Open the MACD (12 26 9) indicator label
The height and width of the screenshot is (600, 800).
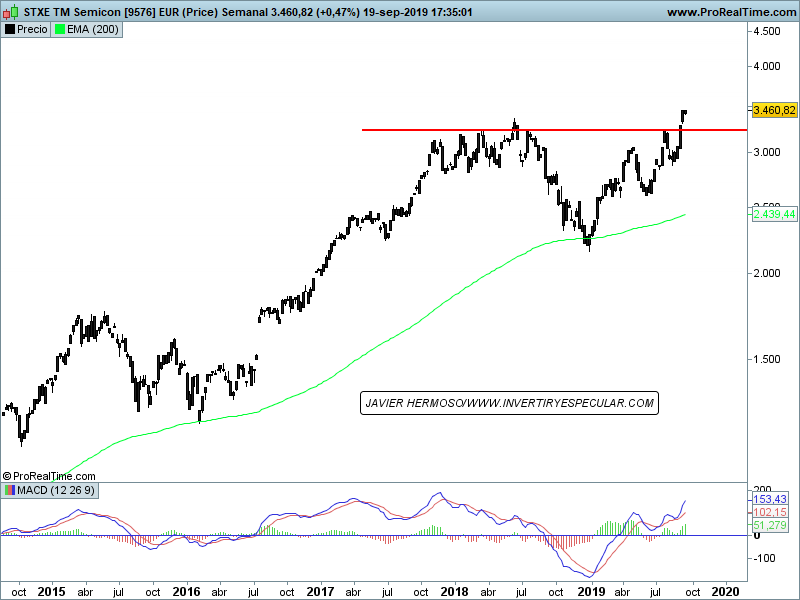click(x=56, y=490)
